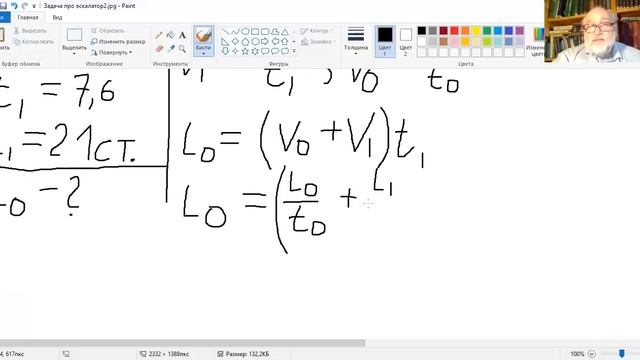The image size is (640, 360).
Task: Choose the left arrow shape
Action: click(x=275, y=41)
